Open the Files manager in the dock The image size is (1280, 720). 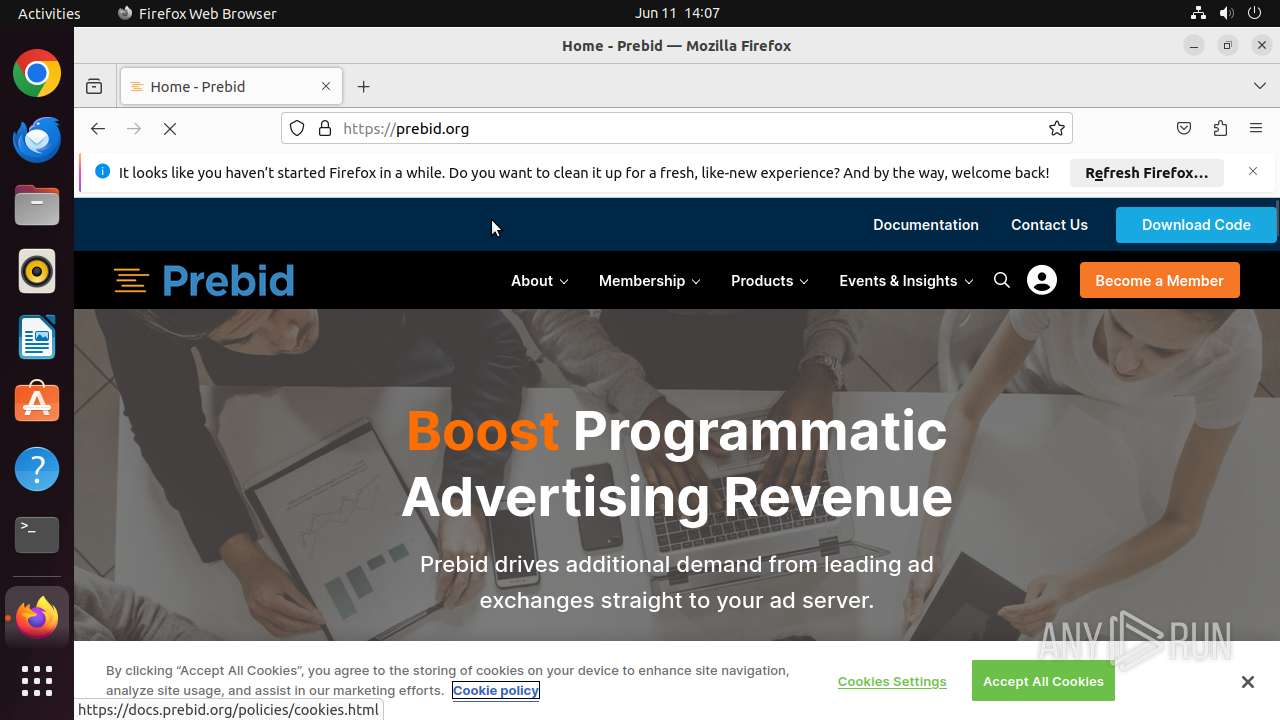[37, 205]
